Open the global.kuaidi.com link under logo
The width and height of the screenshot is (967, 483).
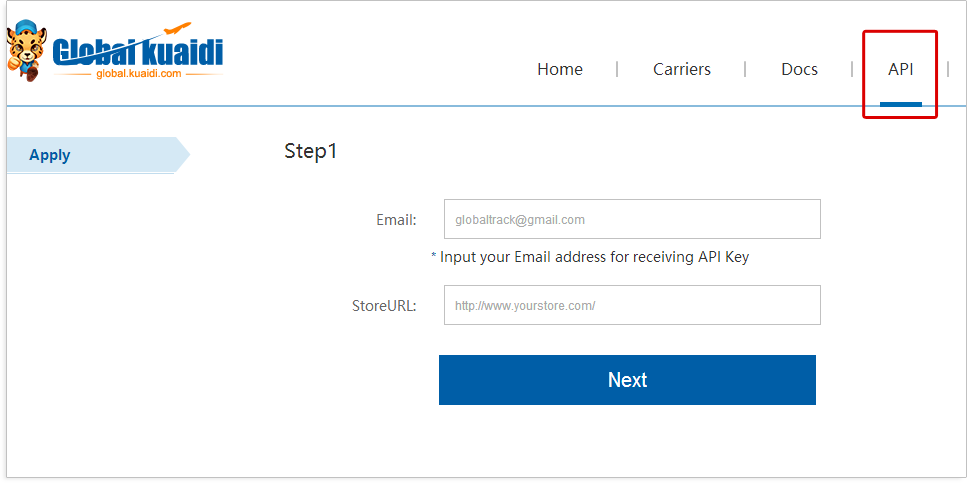tap(139, 73)
